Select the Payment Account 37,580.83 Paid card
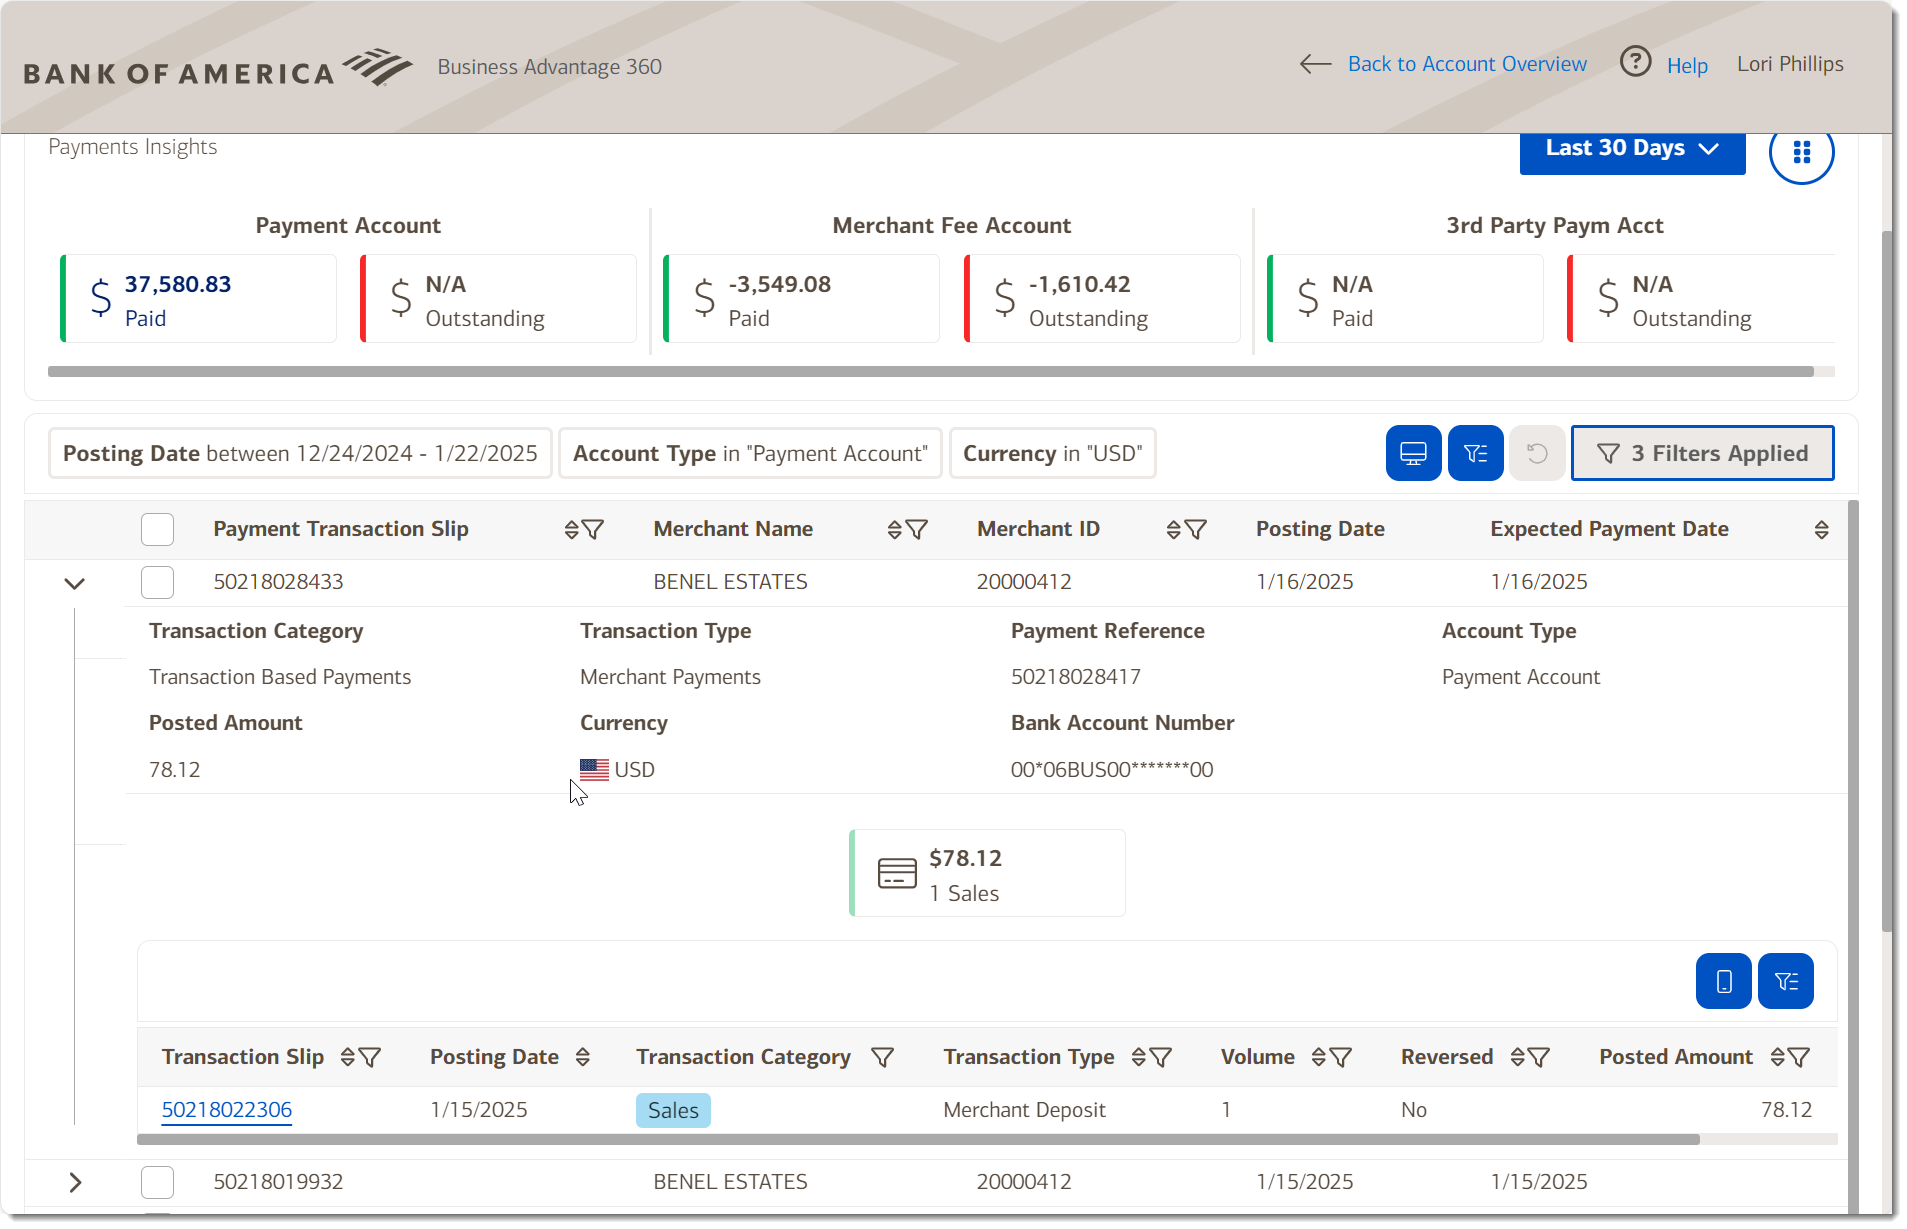 (198, 299)
